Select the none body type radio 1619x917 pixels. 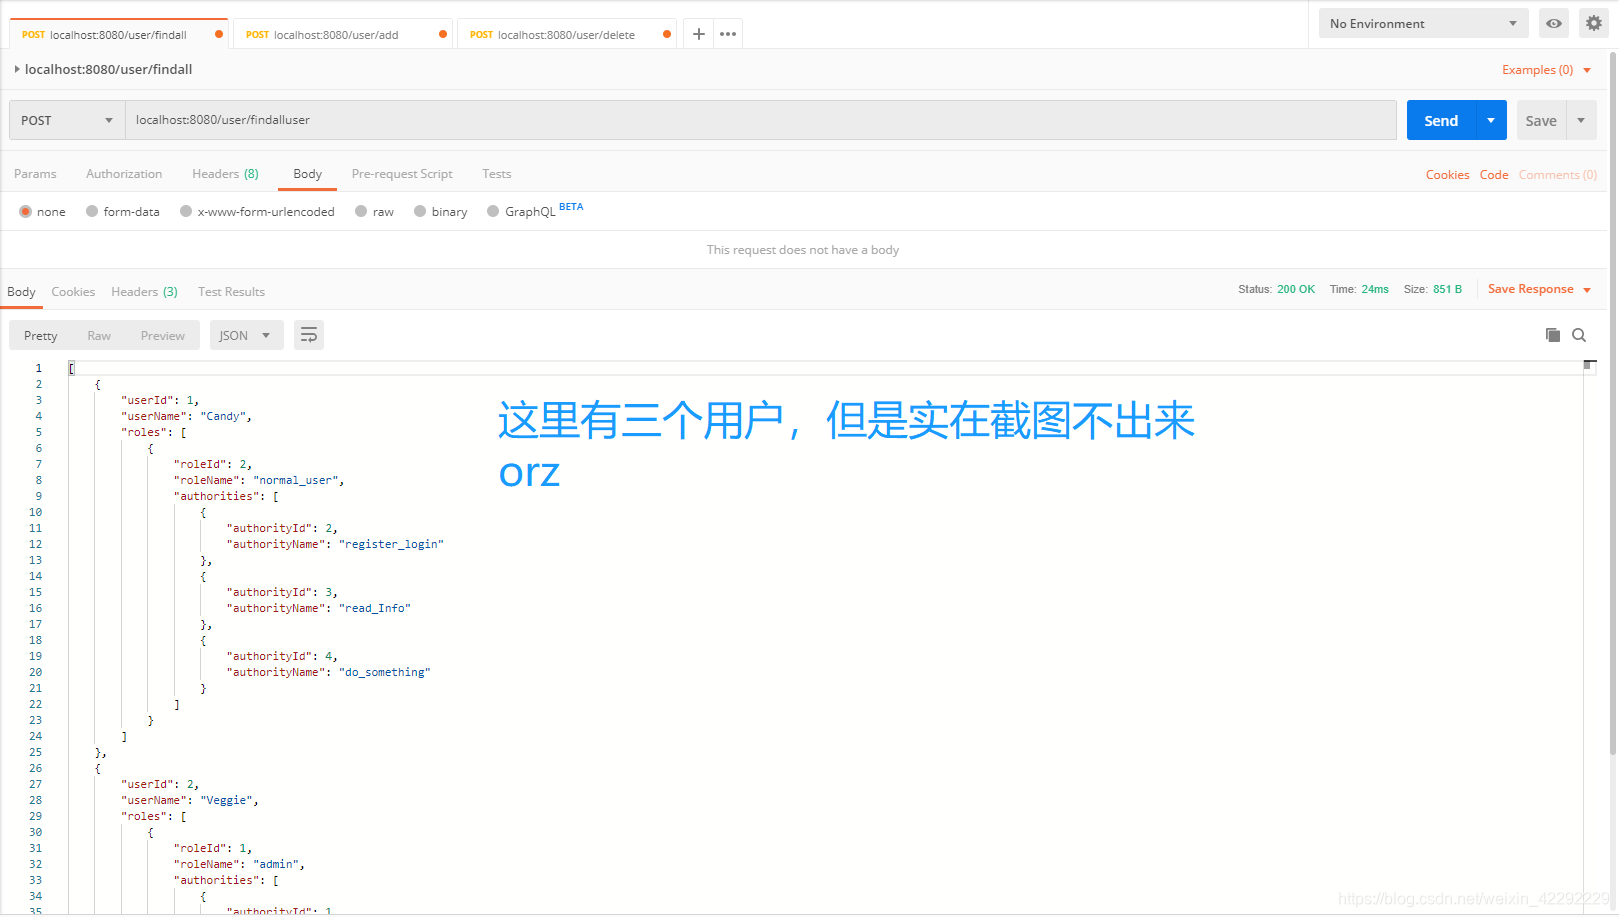(x=25, y=211)
